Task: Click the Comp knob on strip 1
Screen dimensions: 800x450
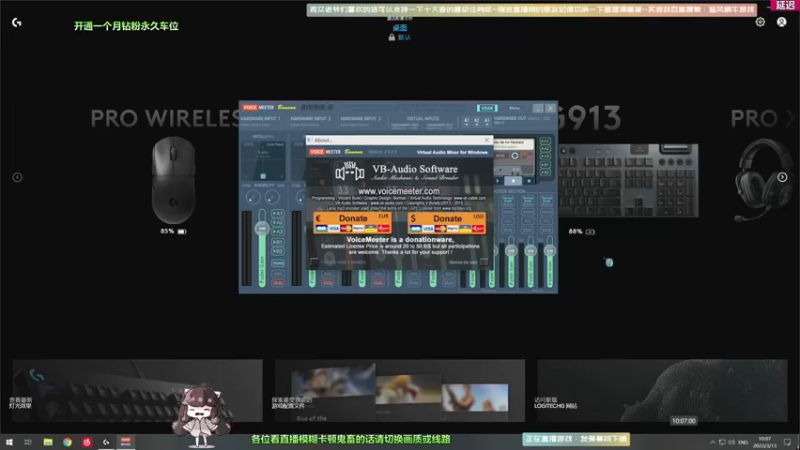Action: tap(252, 197)
